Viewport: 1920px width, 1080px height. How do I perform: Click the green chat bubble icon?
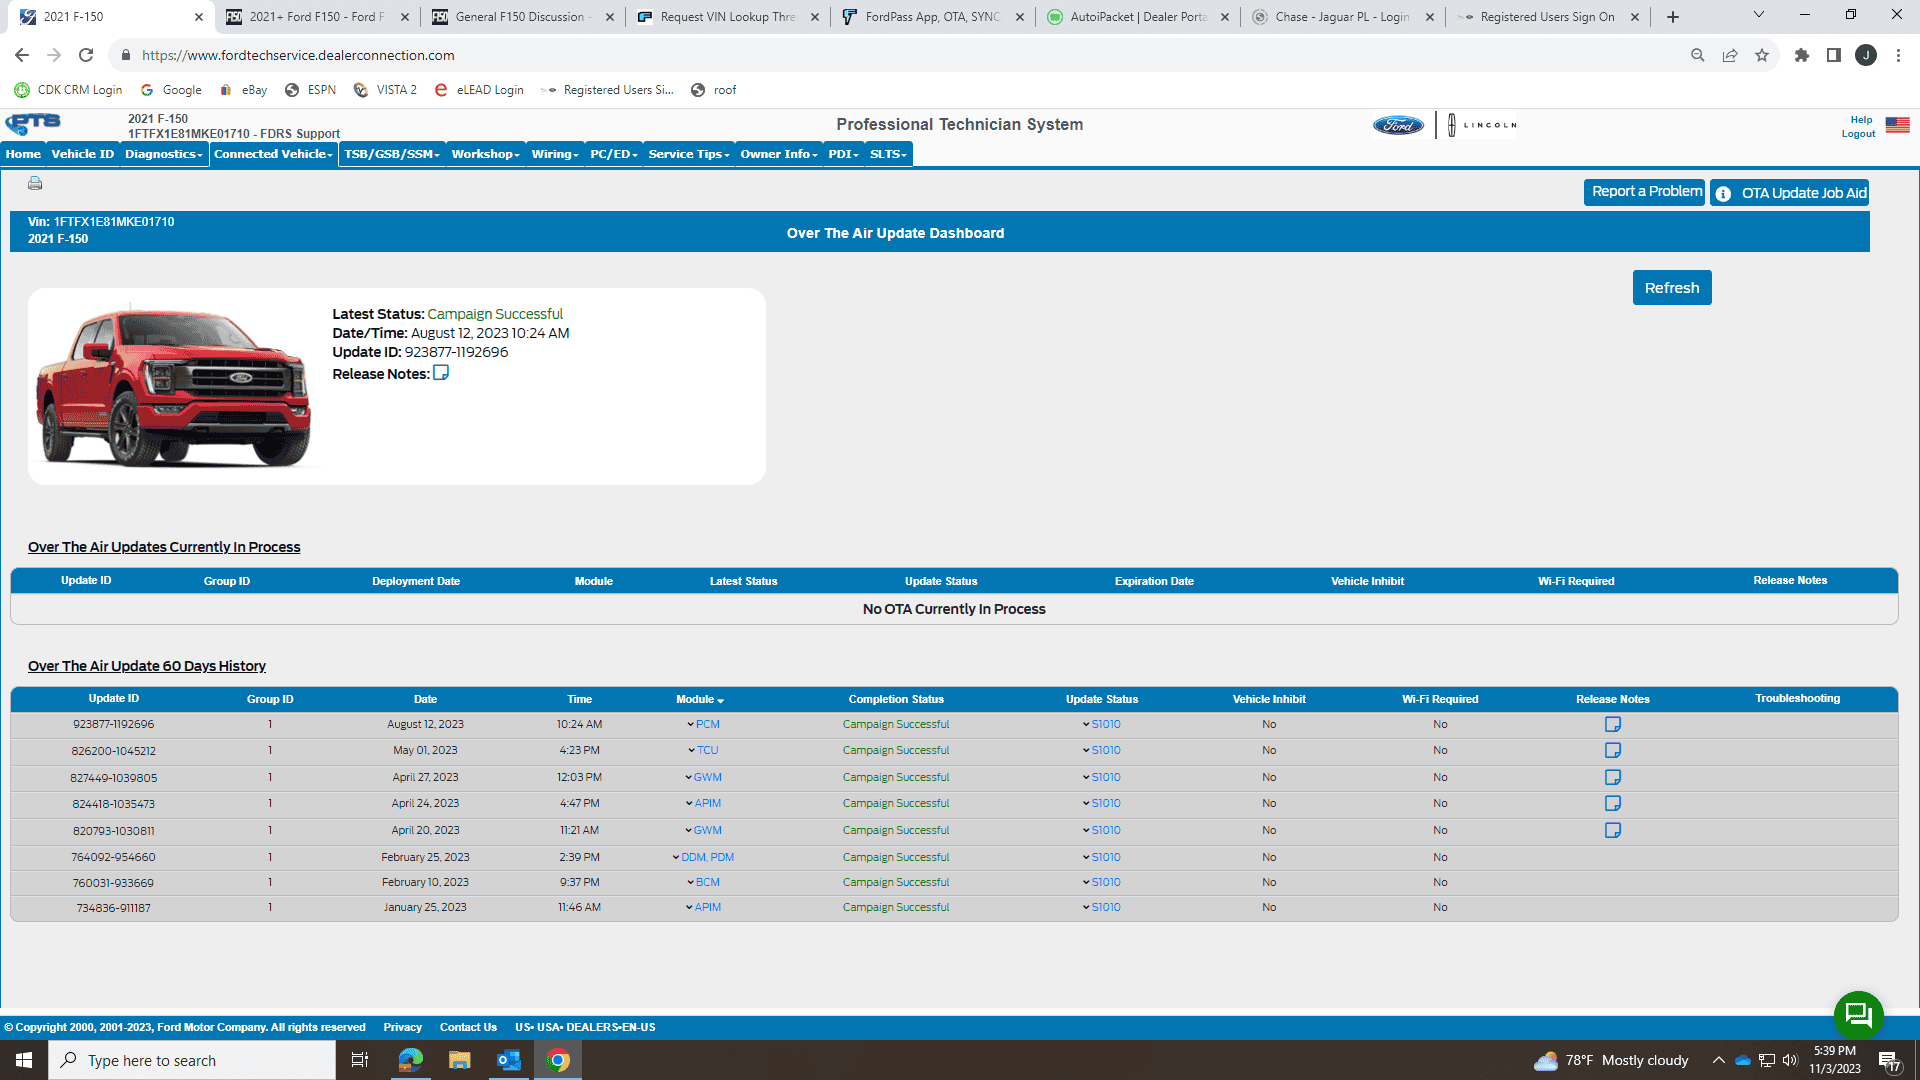click(x=1858, y=1015)
